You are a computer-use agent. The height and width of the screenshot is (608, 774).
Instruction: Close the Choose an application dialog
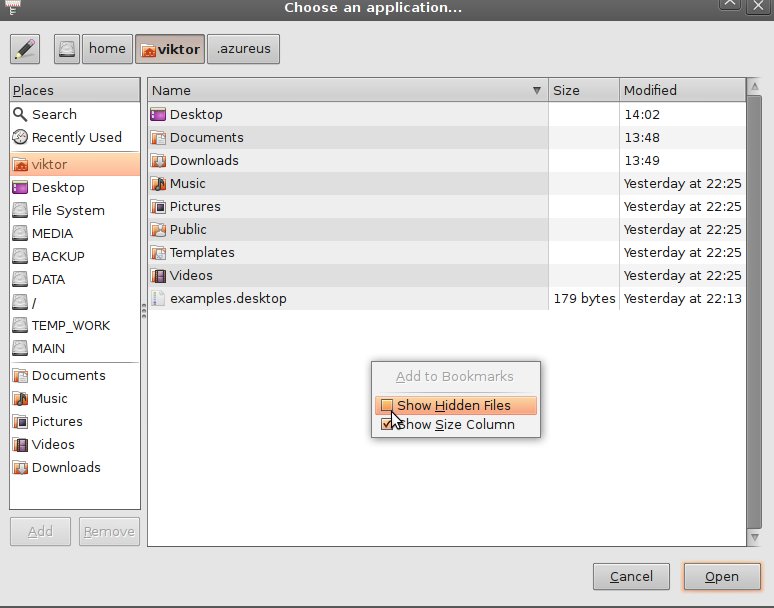[758, 6]
